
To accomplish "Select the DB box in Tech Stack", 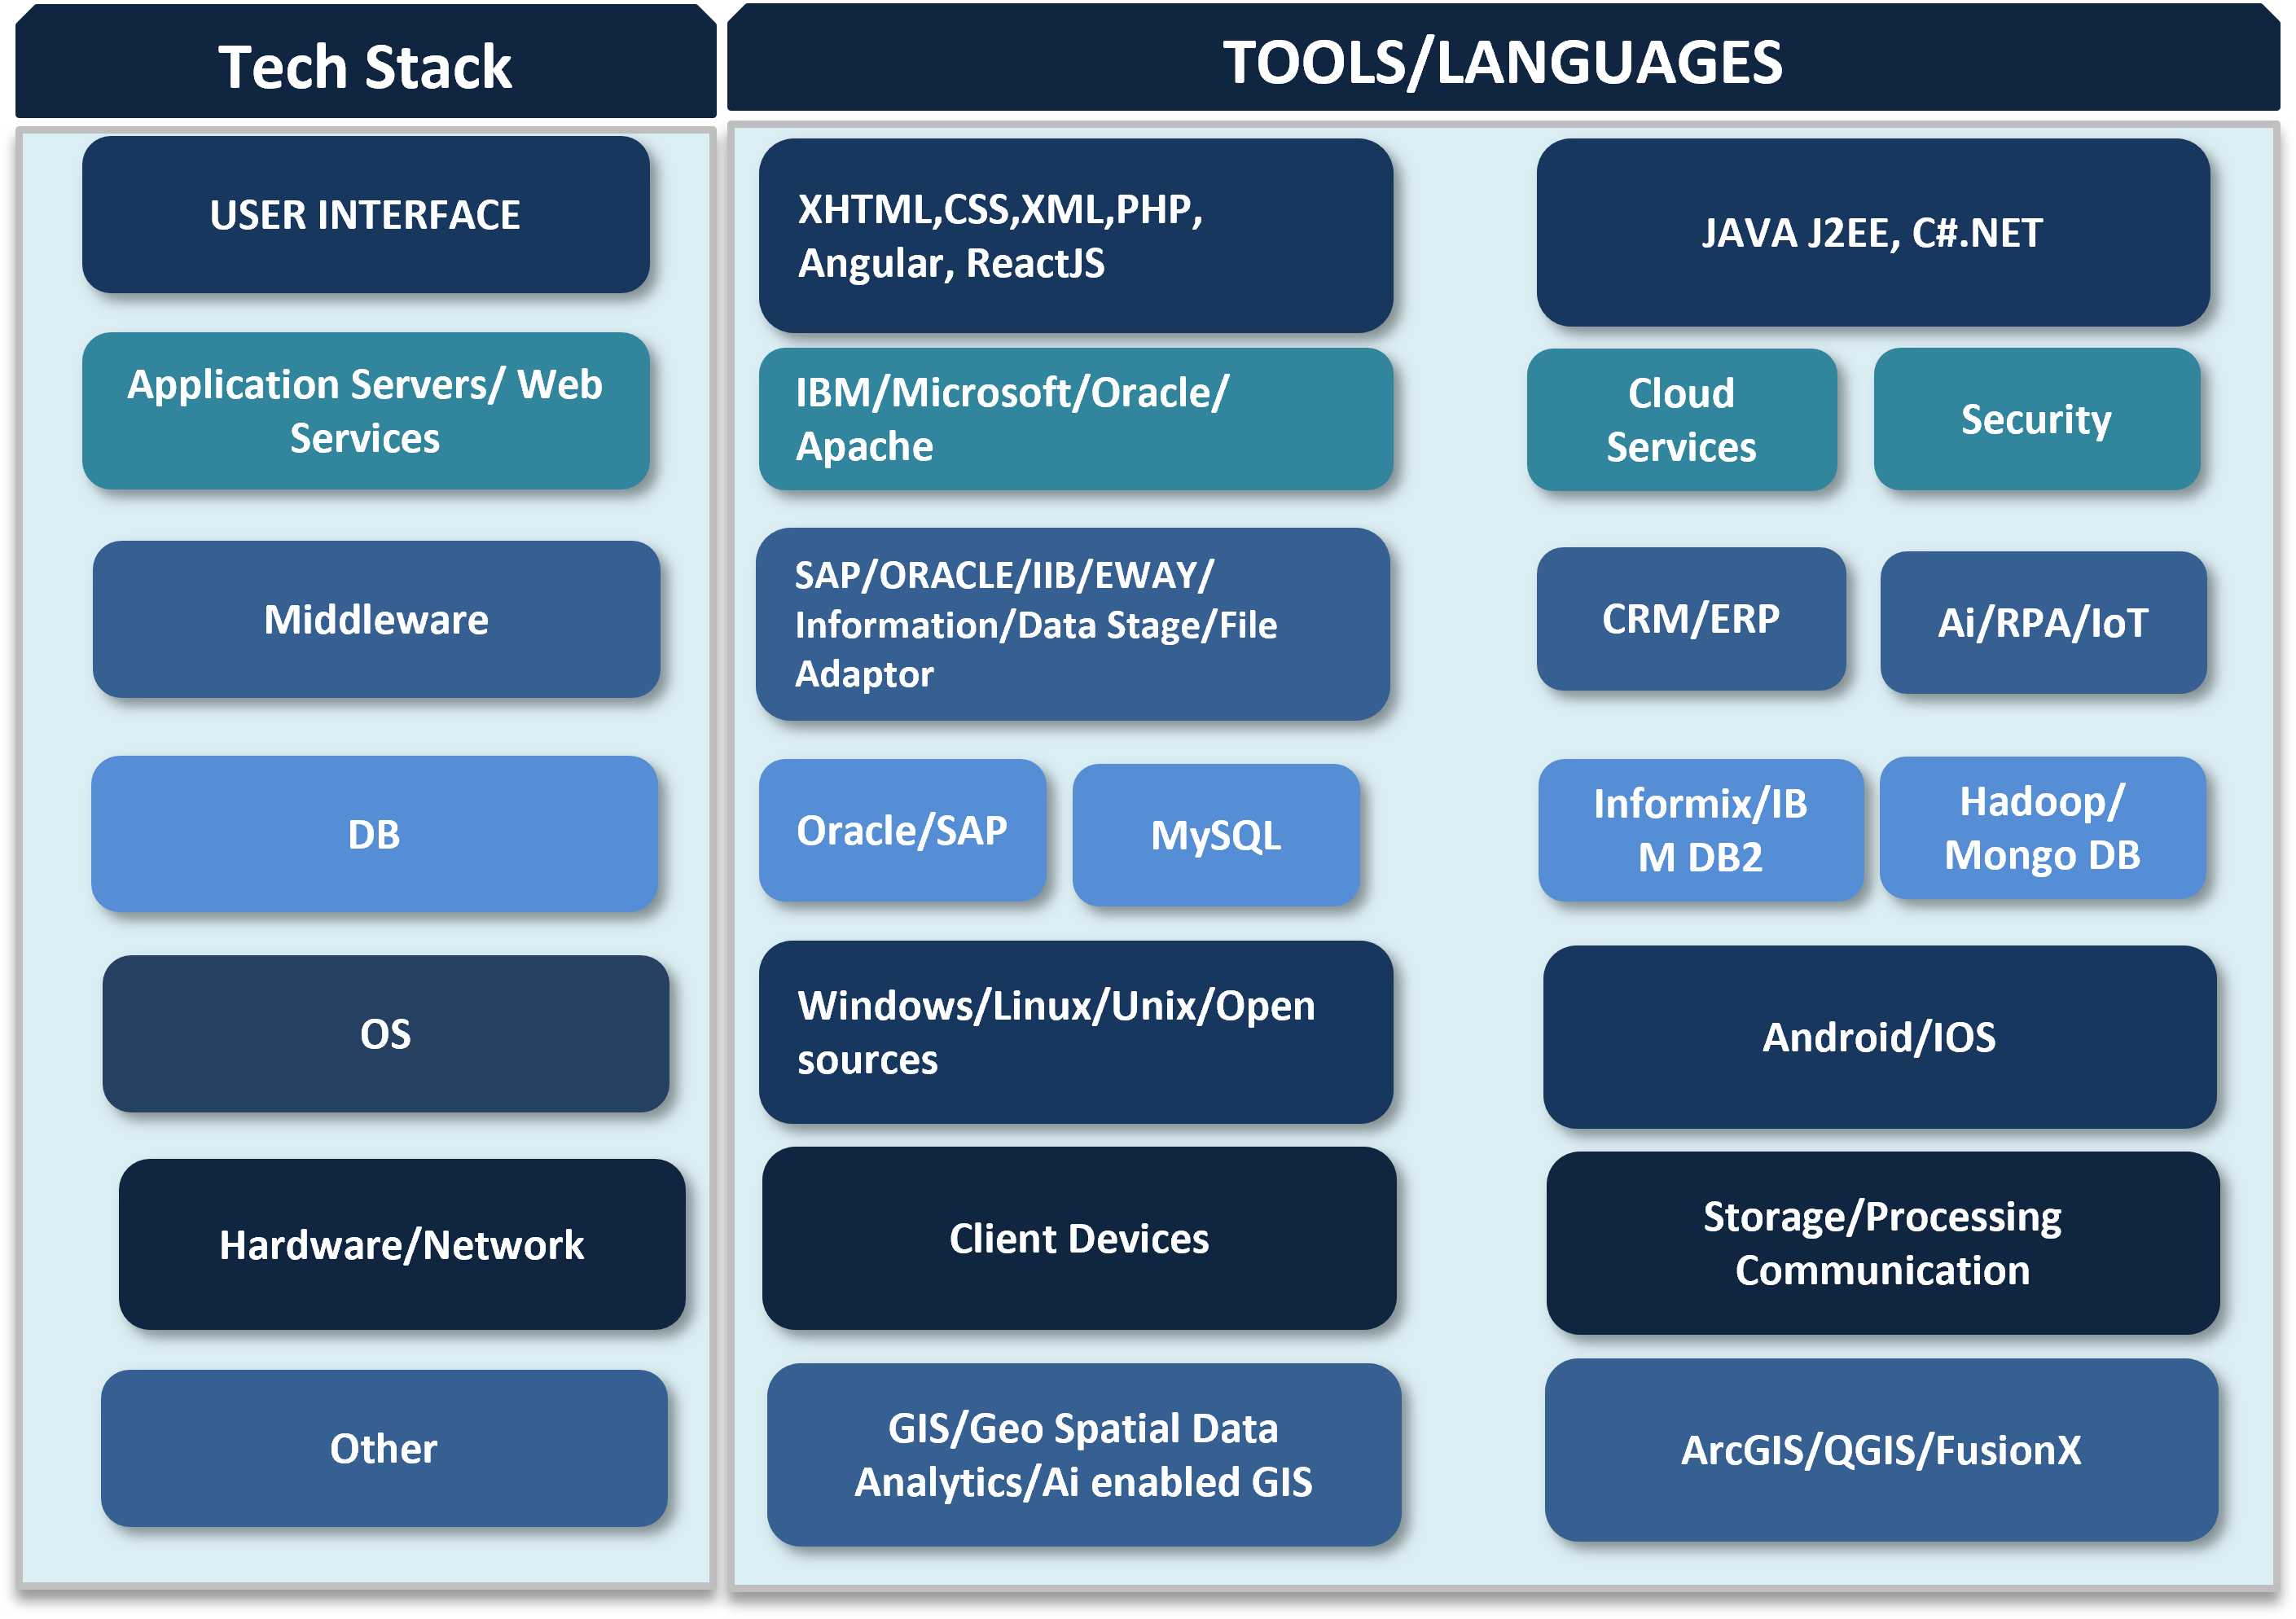I will [374, 834].
